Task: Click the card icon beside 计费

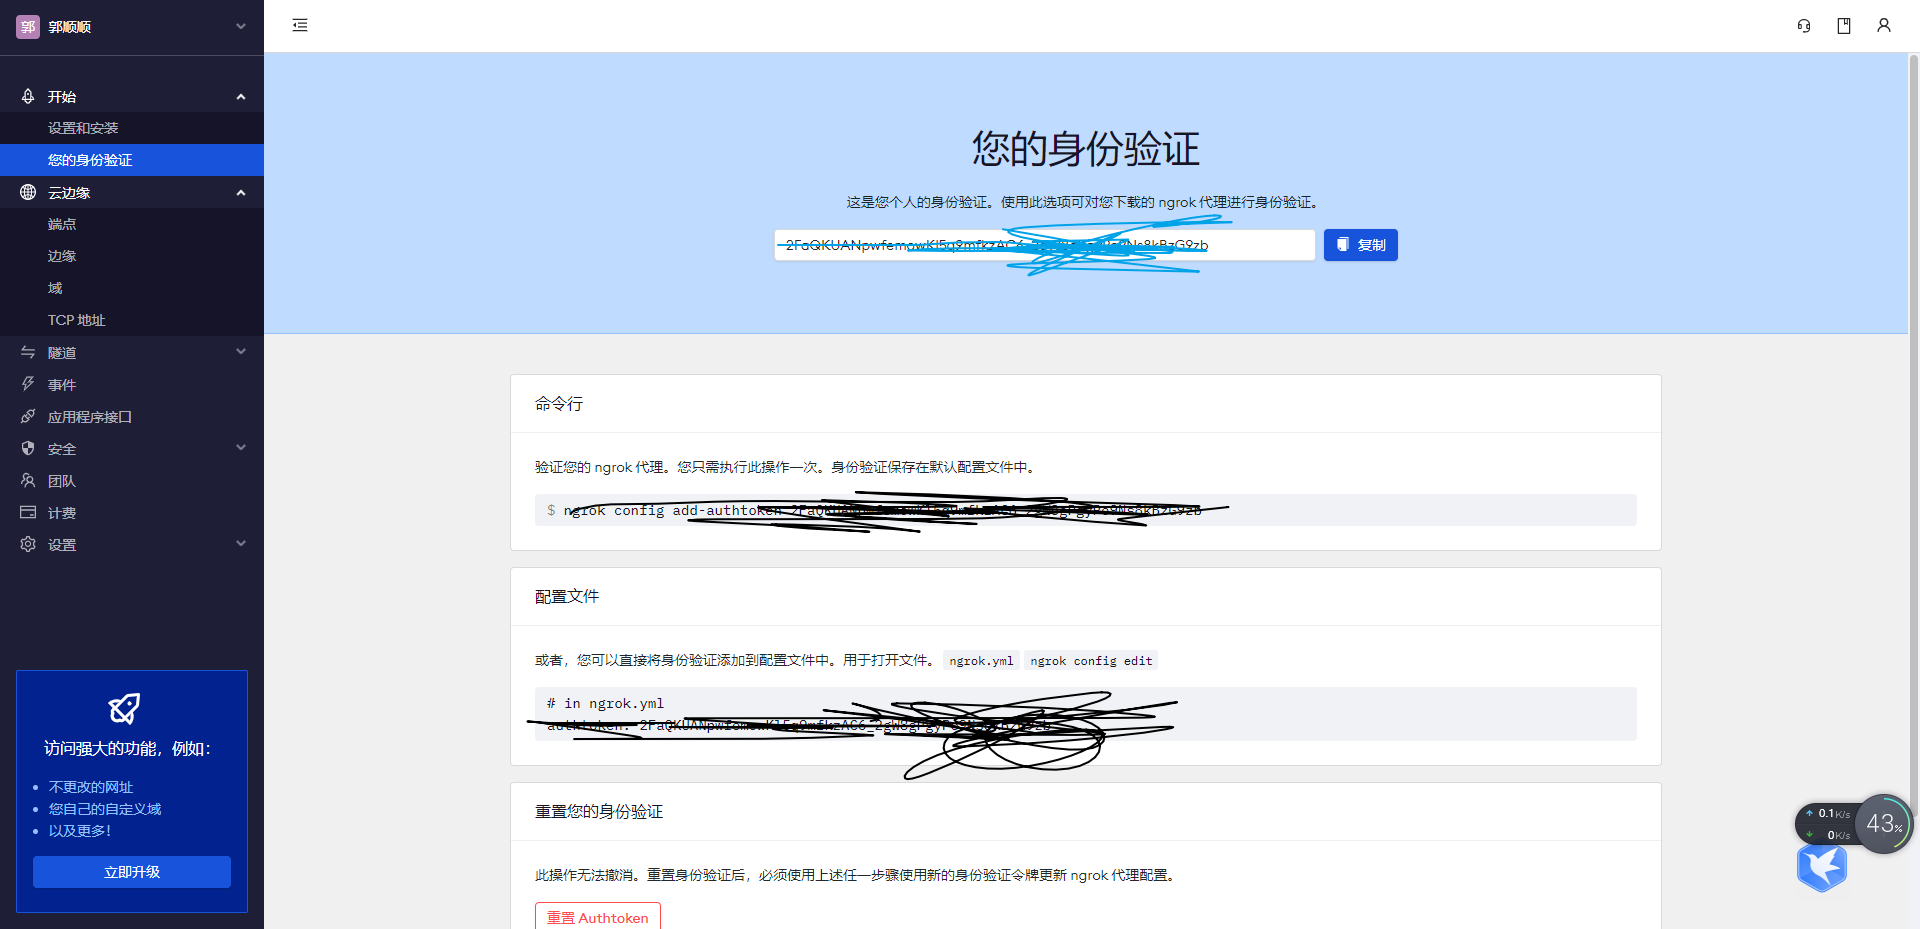Action: point(28,512)
